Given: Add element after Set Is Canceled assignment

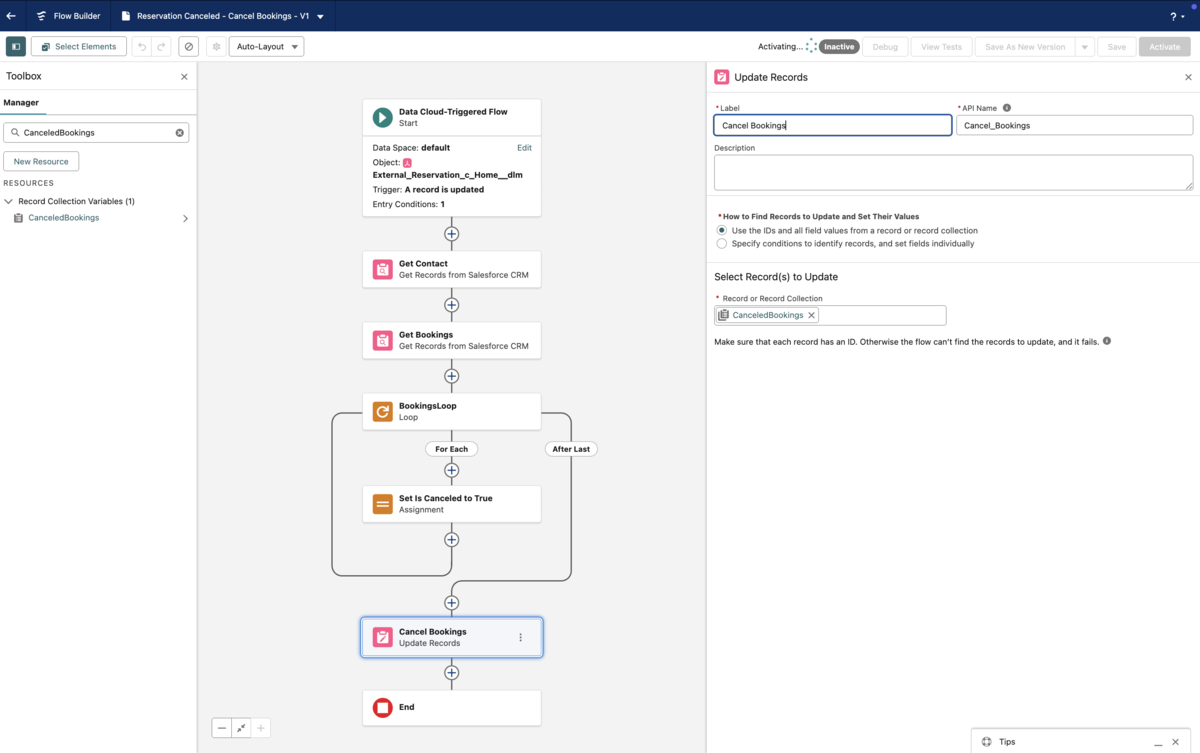Looking at the screenshot, I should tap(452, 539).
